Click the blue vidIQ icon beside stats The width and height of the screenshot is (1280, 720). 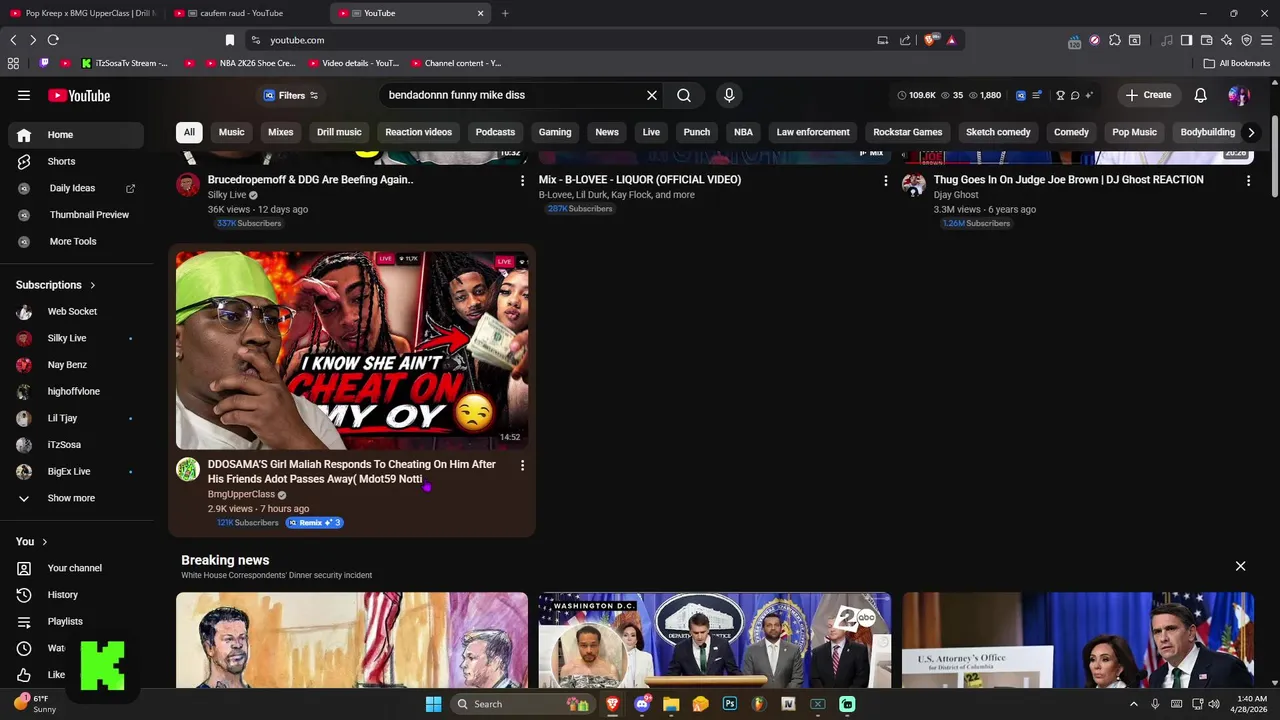[1021, 95]
